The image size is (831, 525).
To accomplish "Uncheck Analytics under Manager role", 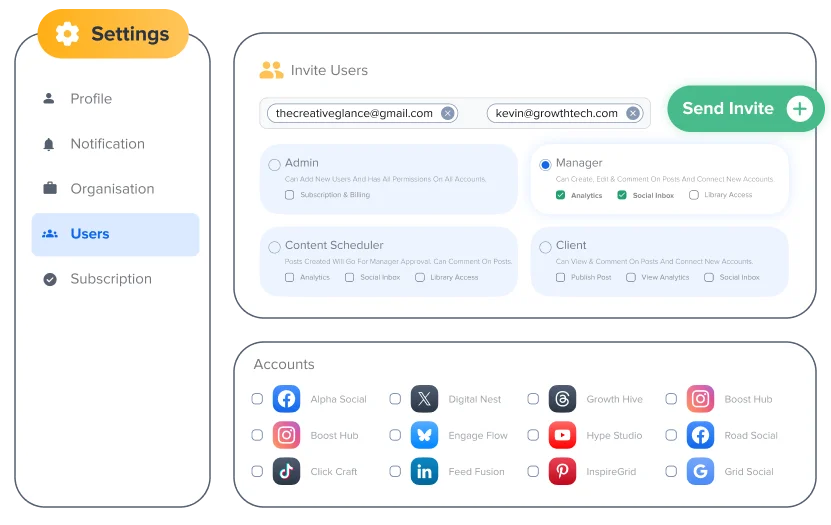I will tap(561, 195).
